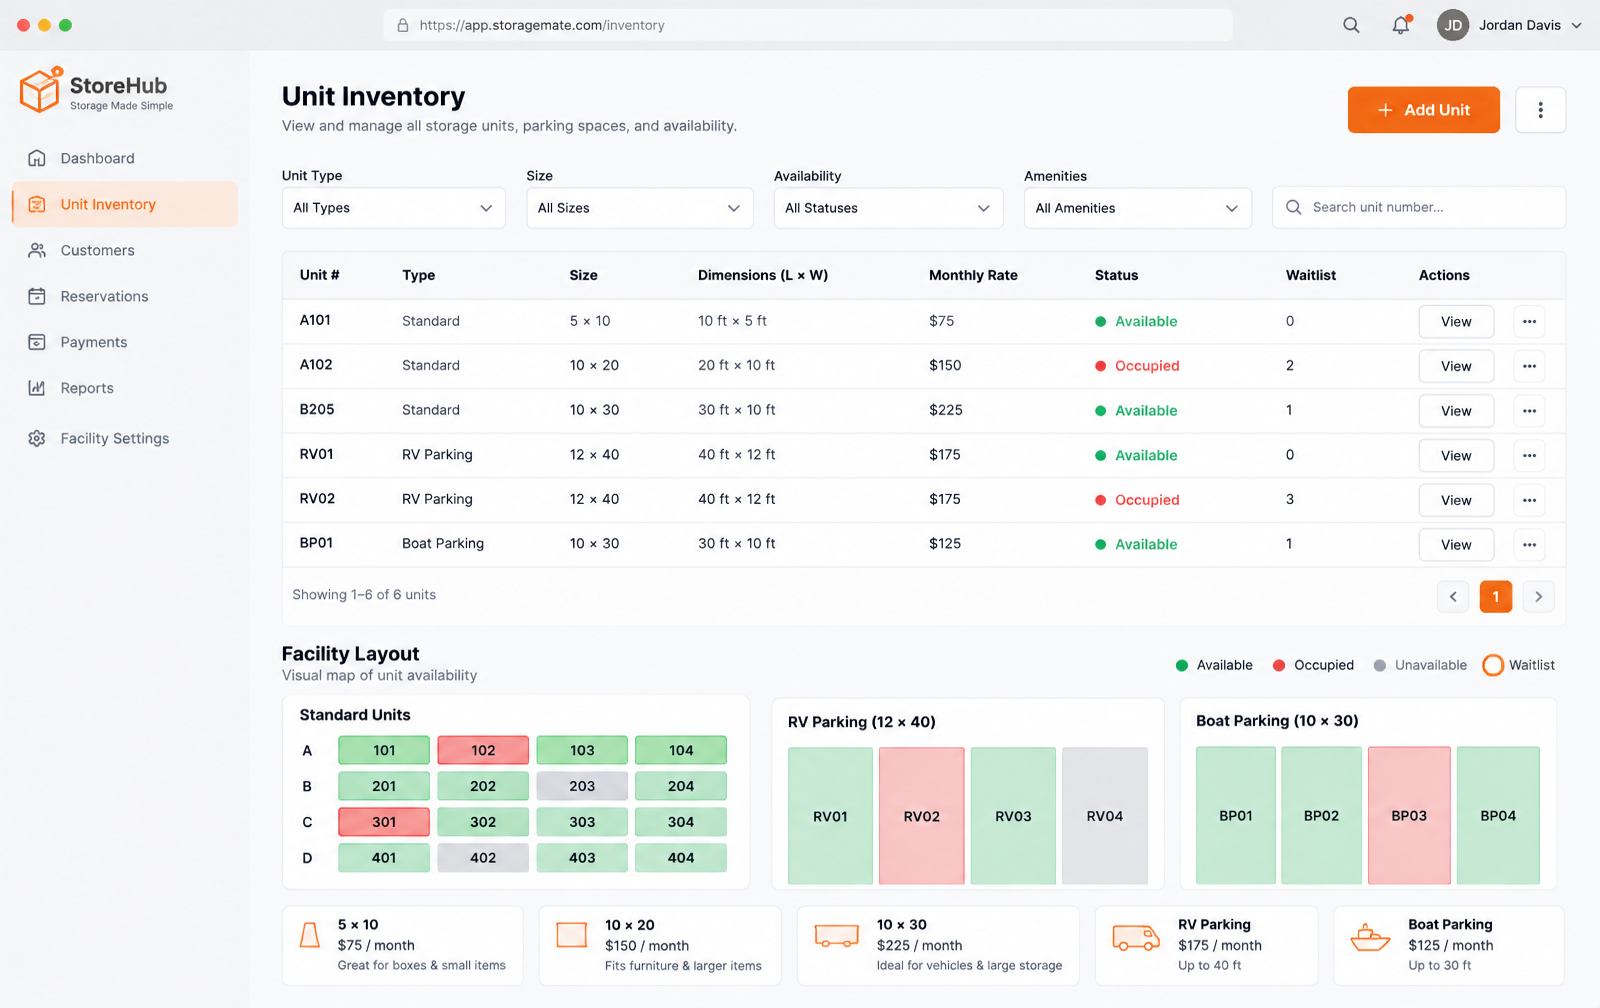Select unavailable unit 203 on the layout
Screen dimensions: 1600x1008
(582, 786)
